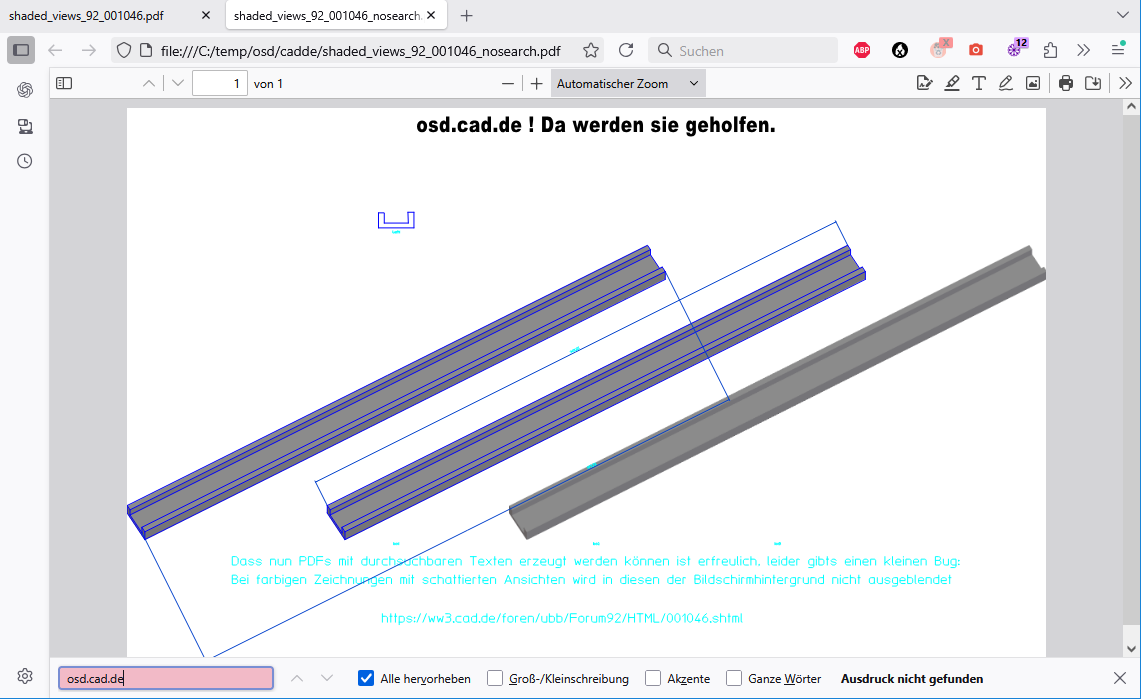The height and width of the screenshot is (699, 1141).
Task: Select the add text tool
Action: pos(979,84)
